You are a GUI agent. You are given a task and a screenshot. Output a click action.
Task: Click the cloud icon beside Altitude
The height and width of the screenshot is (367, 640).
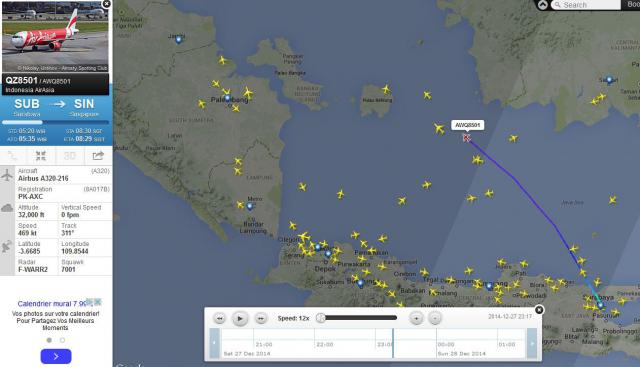point(7,208)
